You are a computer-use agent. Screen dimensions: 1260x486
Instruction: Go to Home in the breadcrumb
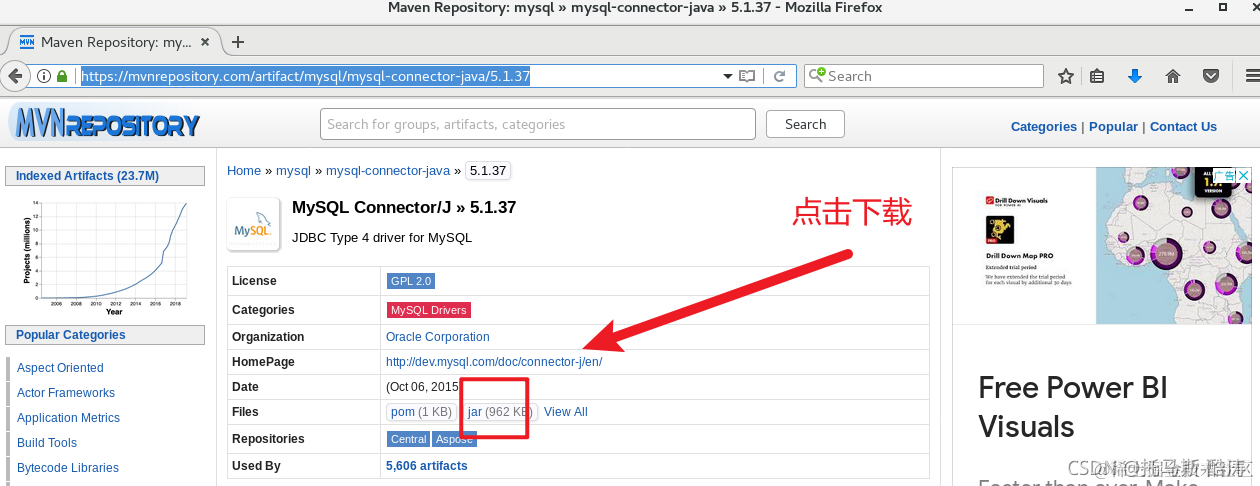pyautogui.click(x=244, y=171)
